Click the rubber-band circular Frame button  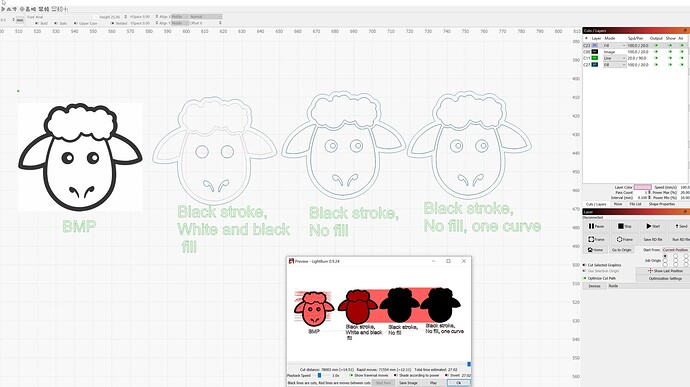tap(624, 239)
